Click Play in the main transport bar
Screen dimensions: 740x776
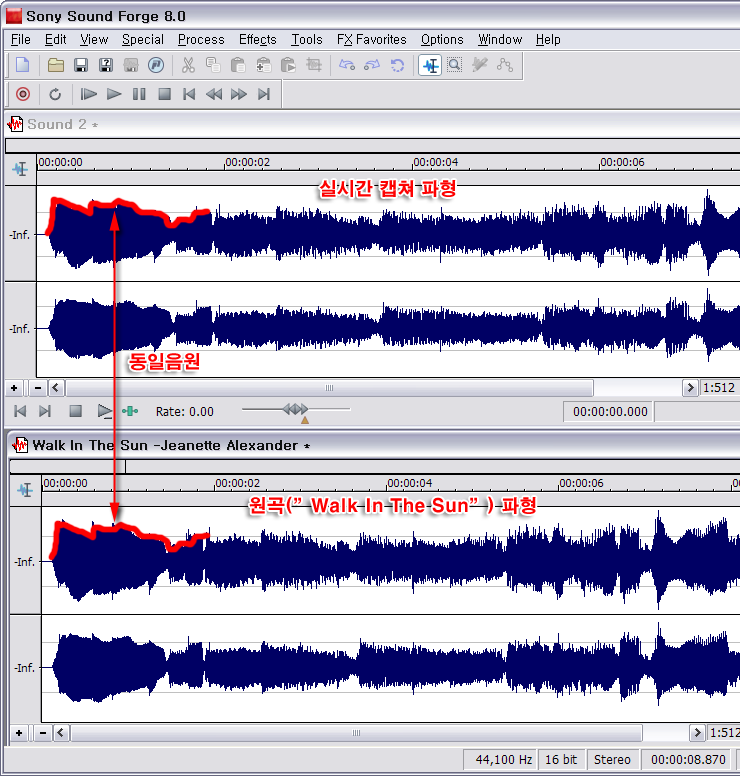(114, 94)
